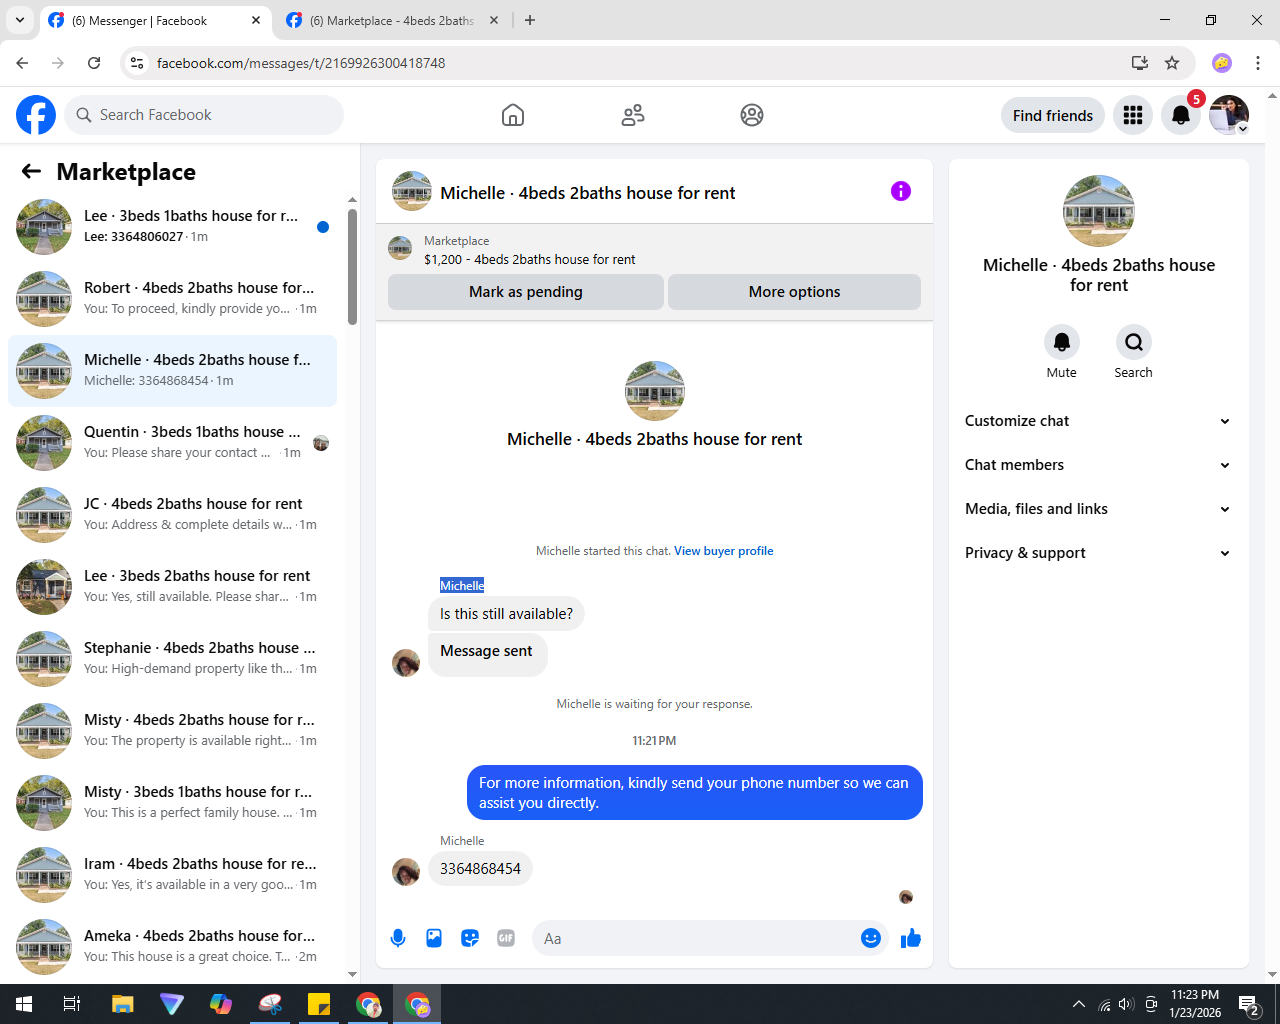
Task: Open the Facebook logo home link
Action: tap(36, 115)
